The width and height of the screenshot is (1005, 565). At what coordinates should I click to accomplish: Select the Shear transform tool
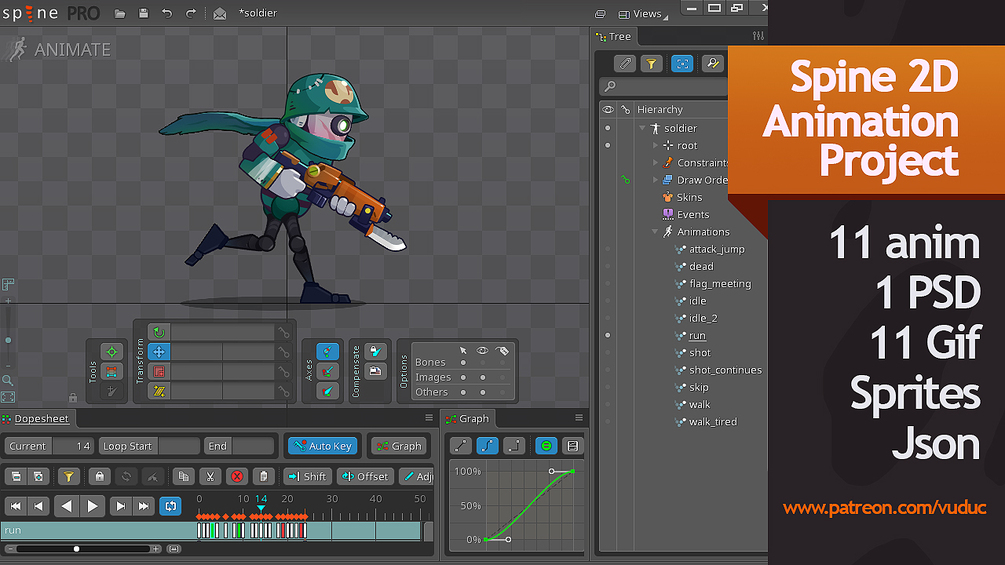(159, 391)
